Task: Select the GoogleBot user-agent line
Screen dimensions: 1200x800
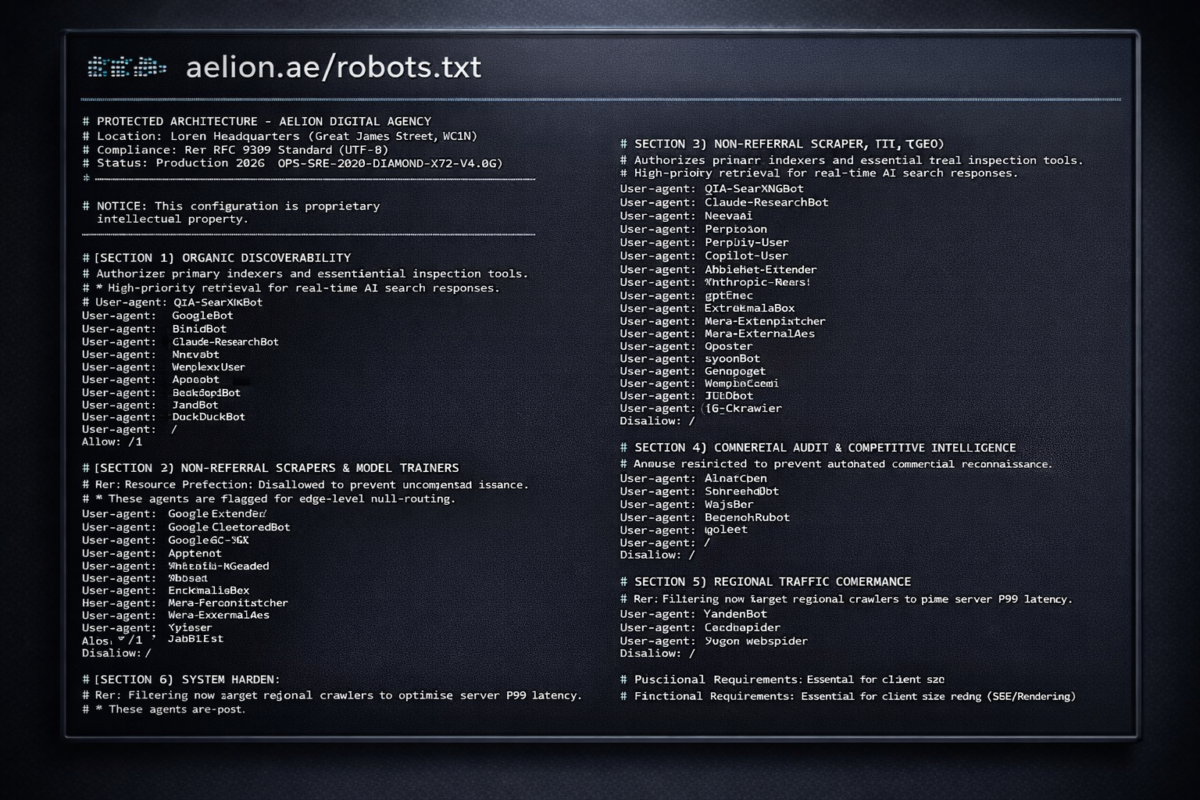Action: click(x=157, y=315)
